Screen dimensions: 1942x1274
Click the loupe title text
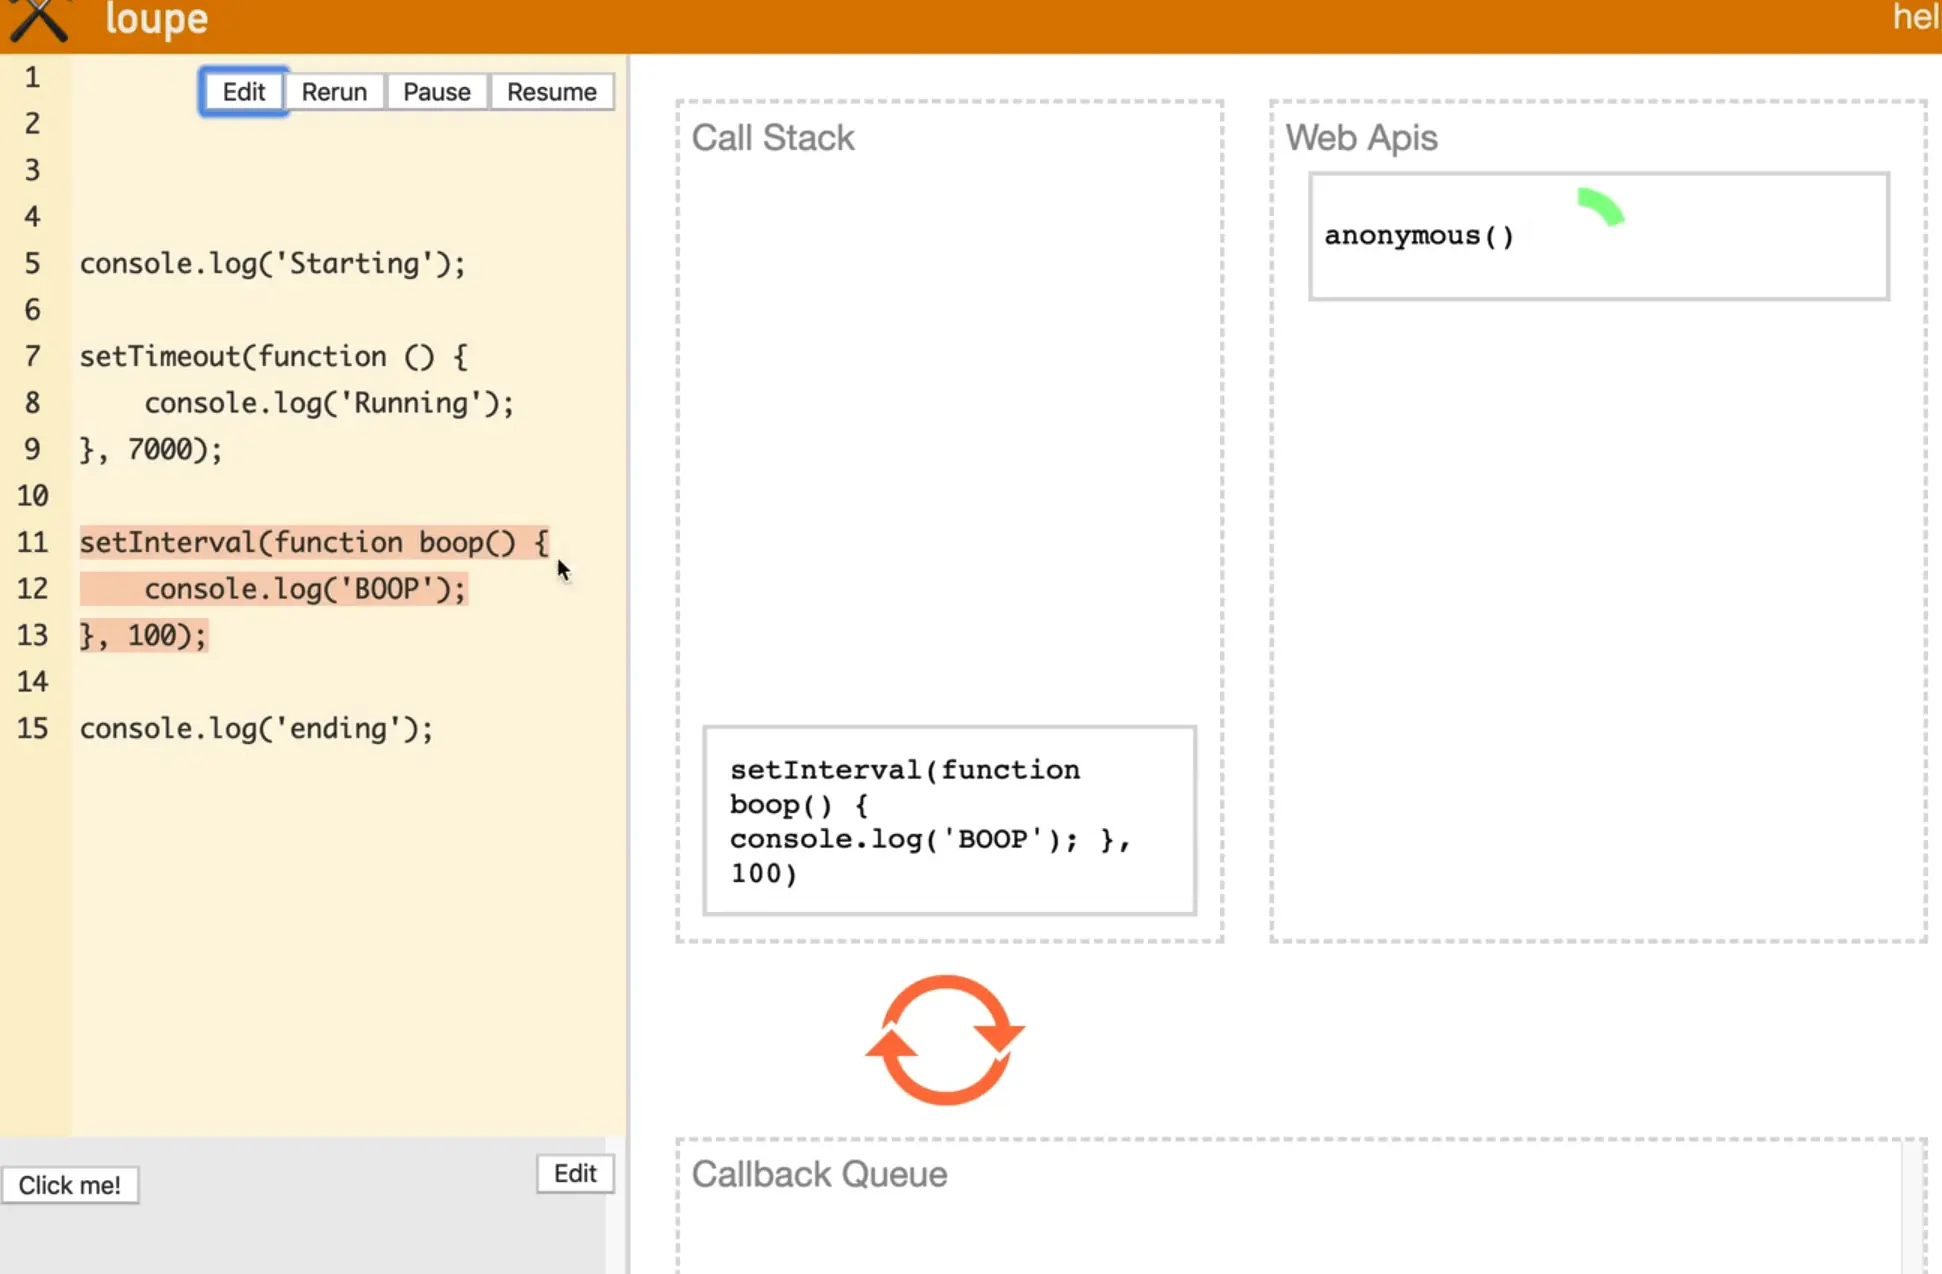pos(156,20)
